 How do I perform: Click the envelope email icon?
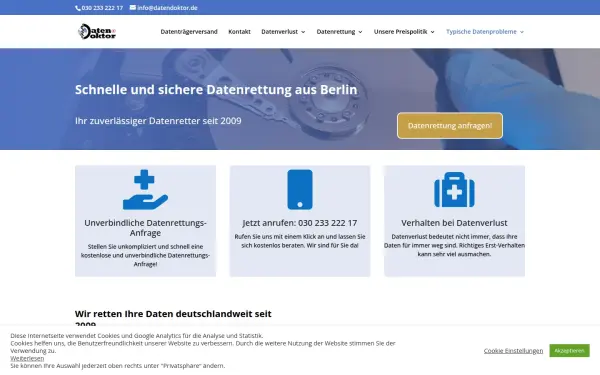[133, 7]
